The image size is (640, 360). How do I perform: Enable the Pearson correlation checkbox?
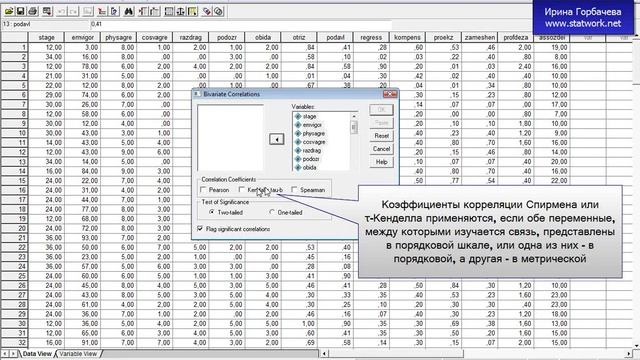tap(204, 190)
